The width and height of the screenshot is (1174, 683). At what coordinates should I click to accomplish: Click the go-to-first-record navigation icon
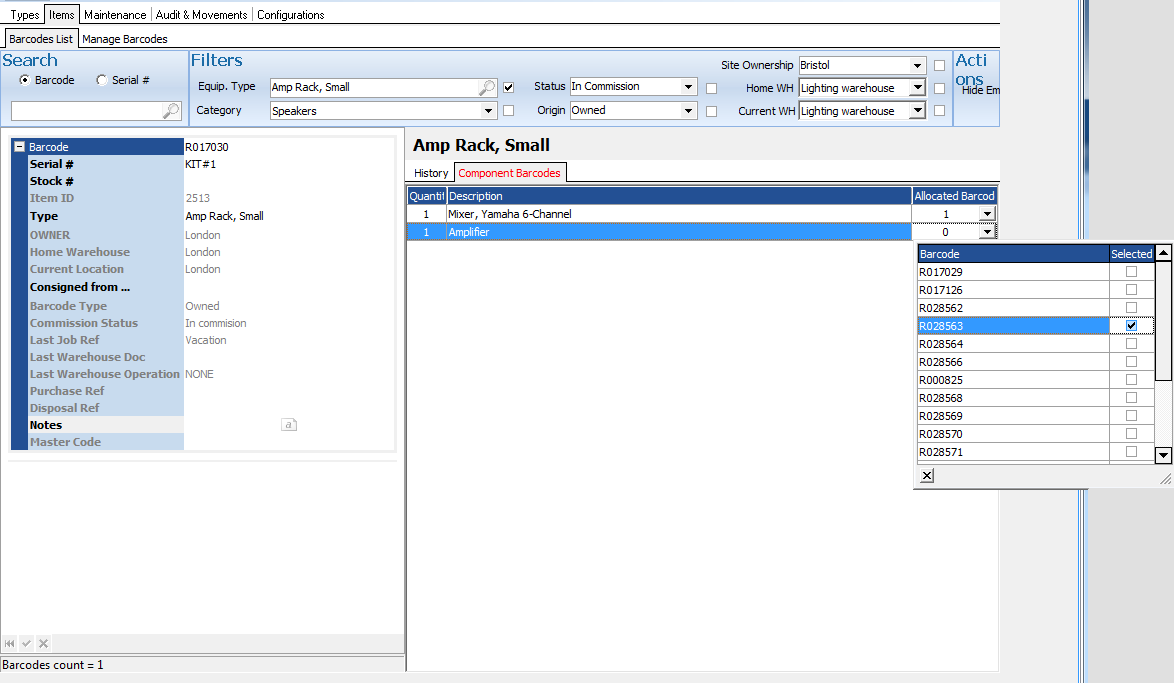(10, 643)
